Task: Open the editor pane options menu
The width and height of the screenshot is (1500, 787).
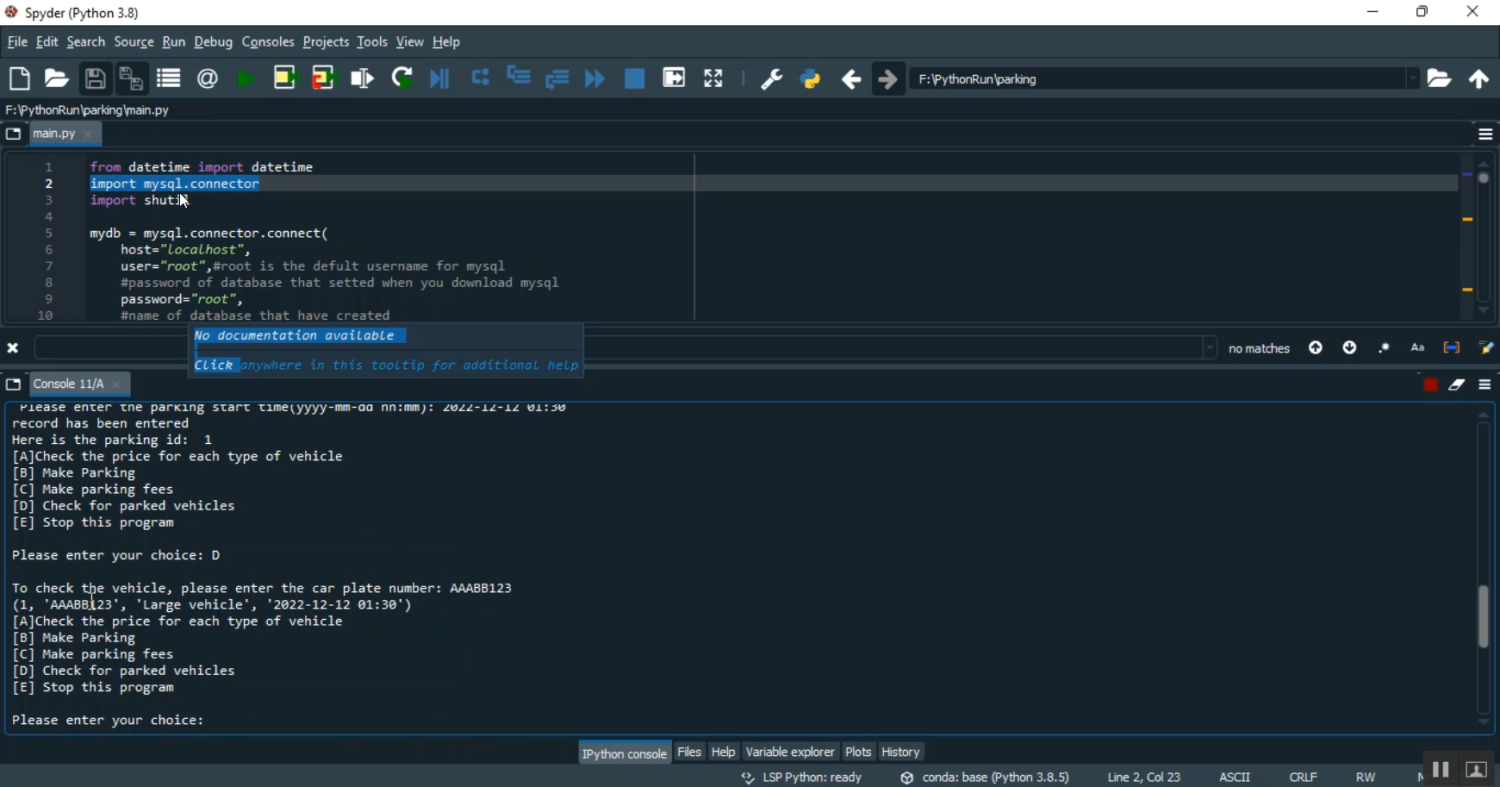Action: [x=1485, y=134]
